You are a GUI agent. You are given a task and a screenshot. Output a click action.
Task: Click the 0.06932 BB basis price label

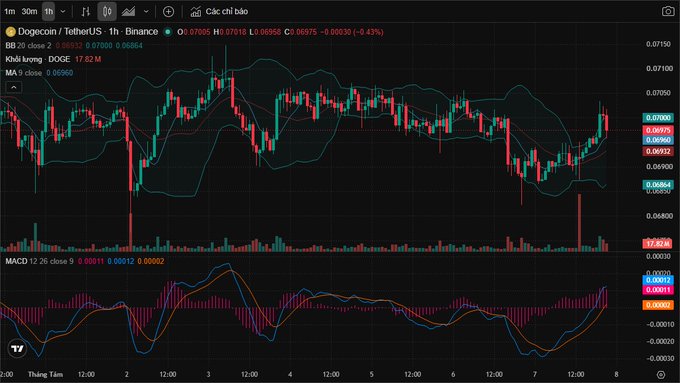[x=658, y=151]
